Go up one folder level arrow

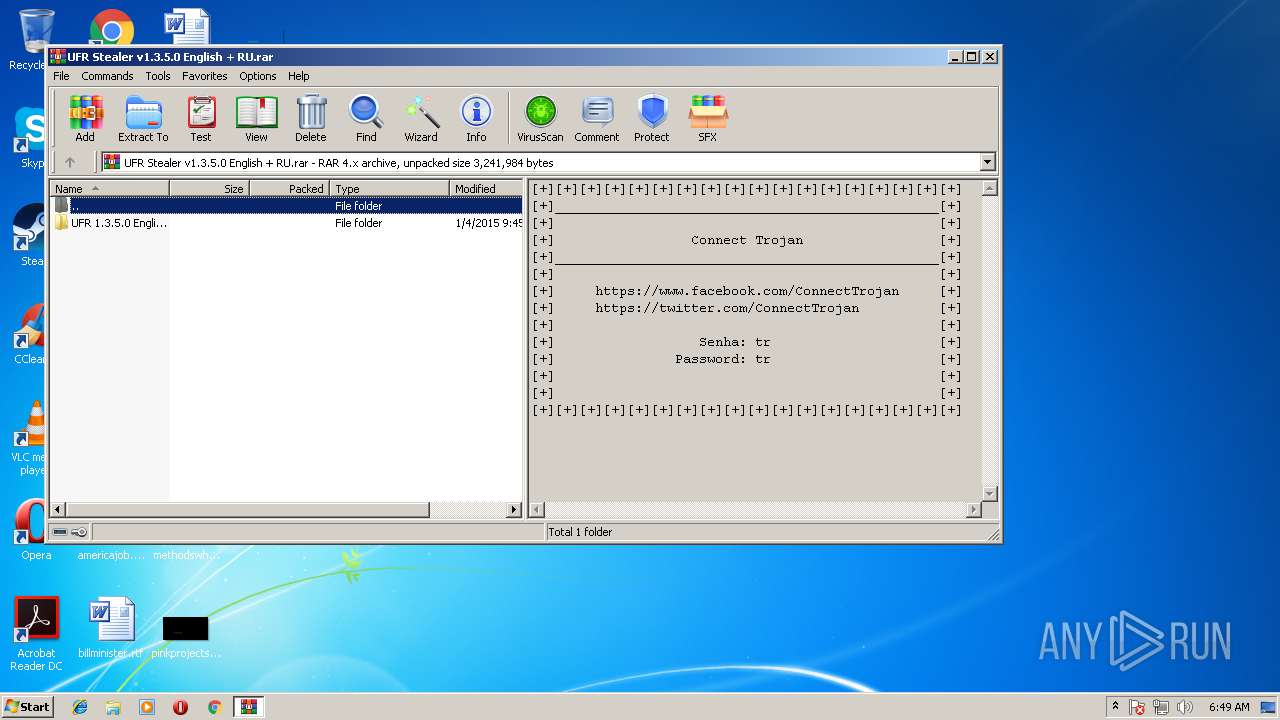[x=70, y=162]
